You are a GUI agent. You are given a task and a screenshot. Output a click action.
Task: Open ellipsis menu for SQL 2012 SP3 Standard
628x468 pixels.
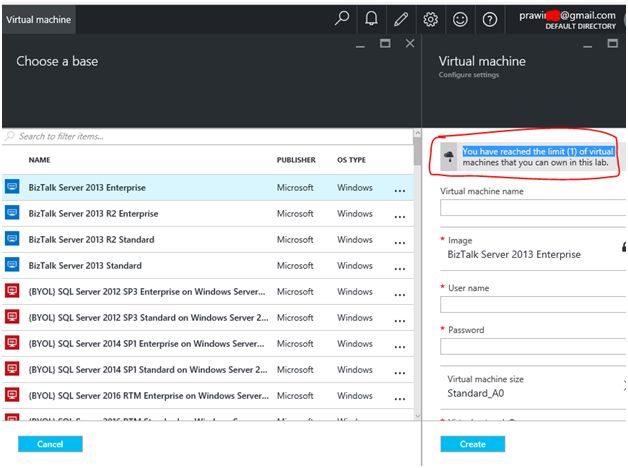click(x=400, y=321)
